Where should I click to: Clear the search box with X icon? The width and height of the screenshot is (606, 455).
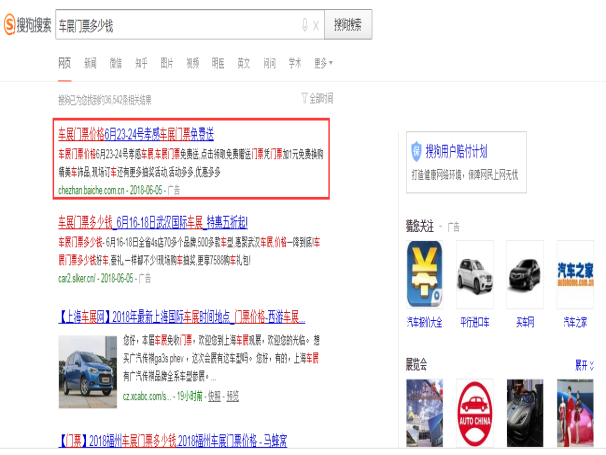(316, 26)
